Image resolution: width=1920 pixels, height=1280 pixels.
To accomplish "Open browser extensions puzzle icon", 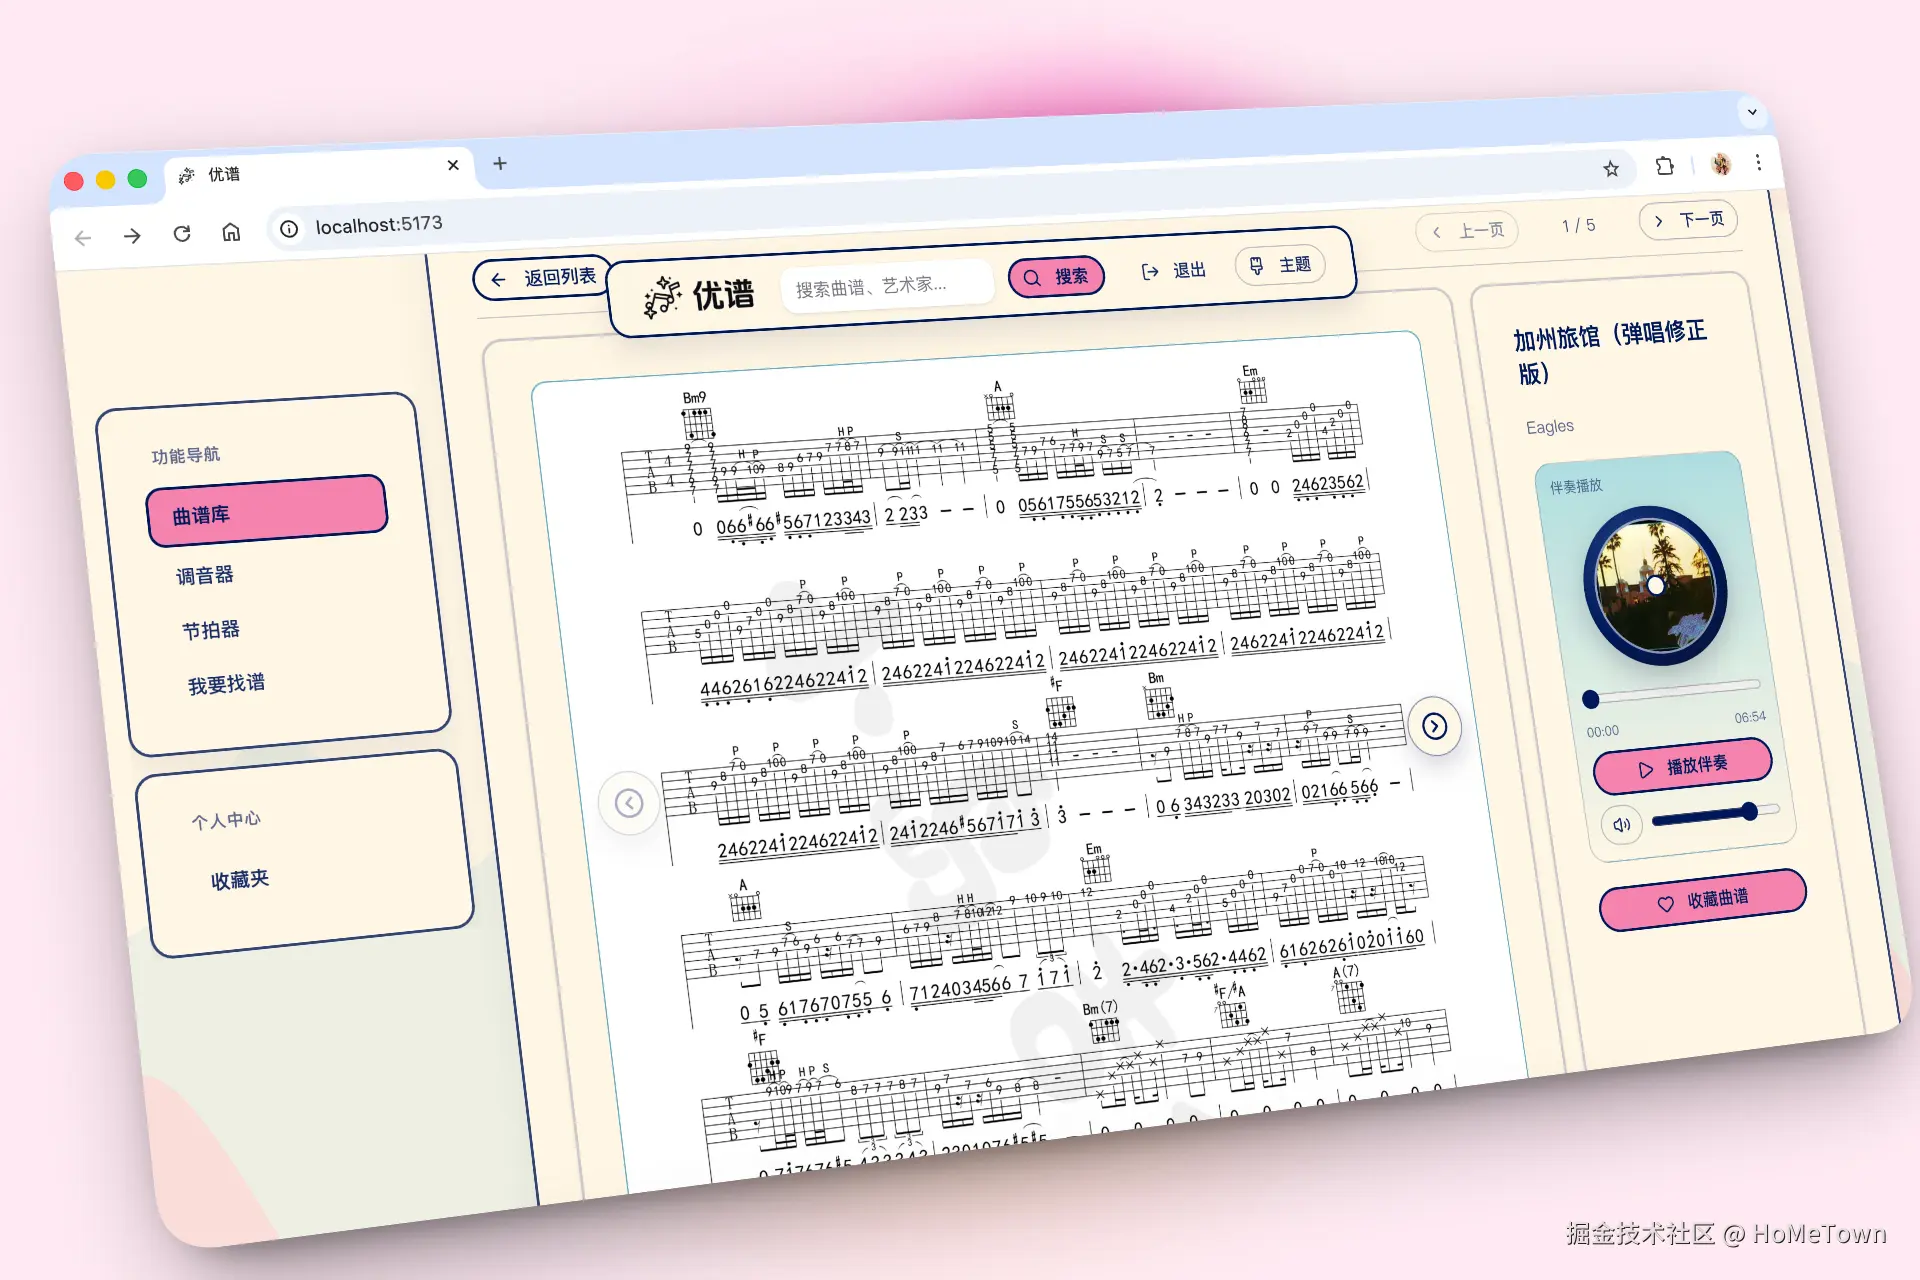I will pyautogui.click(x=1665, y=166).
